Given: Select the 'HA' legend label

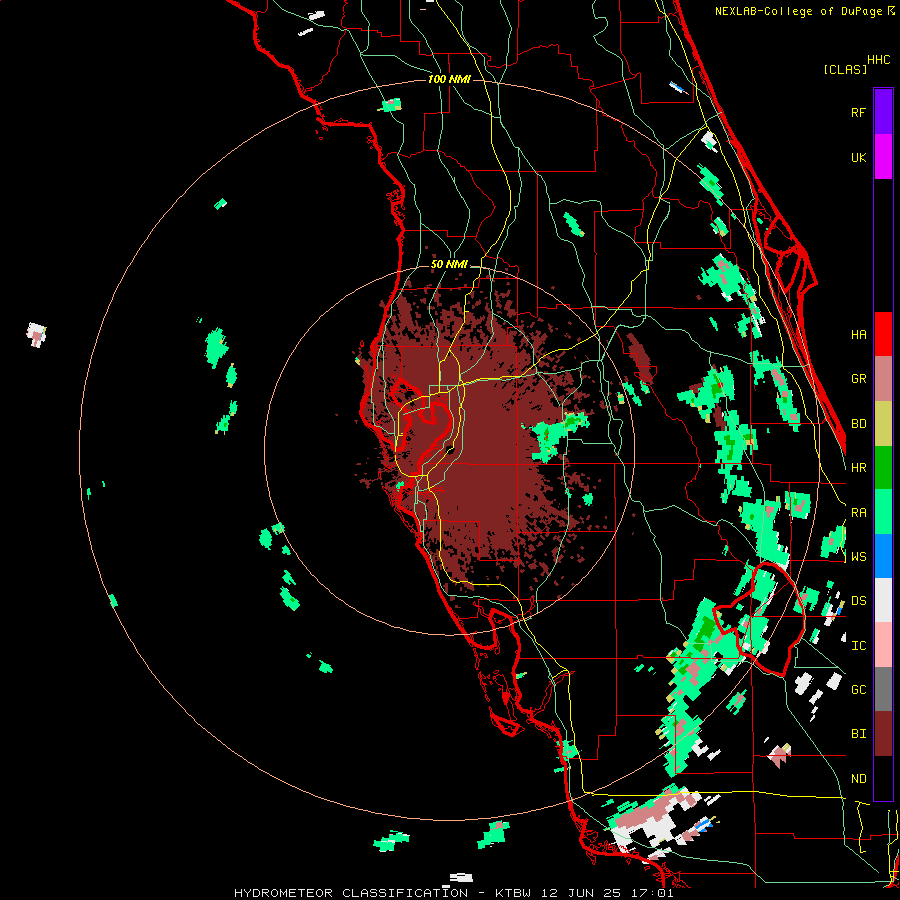Looking at the screenshot, I should click(858, 334).
